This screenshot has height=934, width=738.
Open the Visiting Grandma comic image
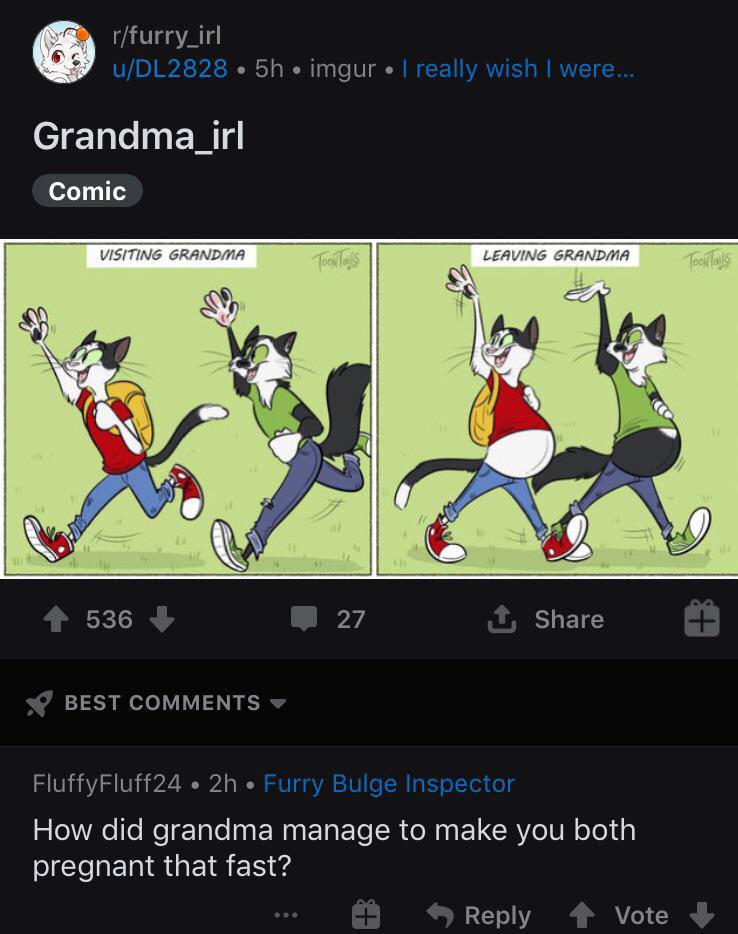pos(188,409)
